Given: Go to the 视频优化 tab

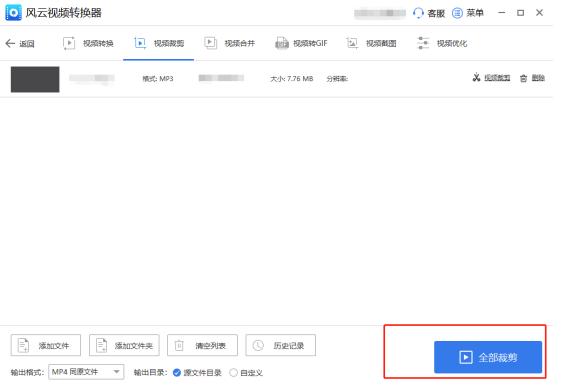Looking at the screenshot, I should [442, 43].
